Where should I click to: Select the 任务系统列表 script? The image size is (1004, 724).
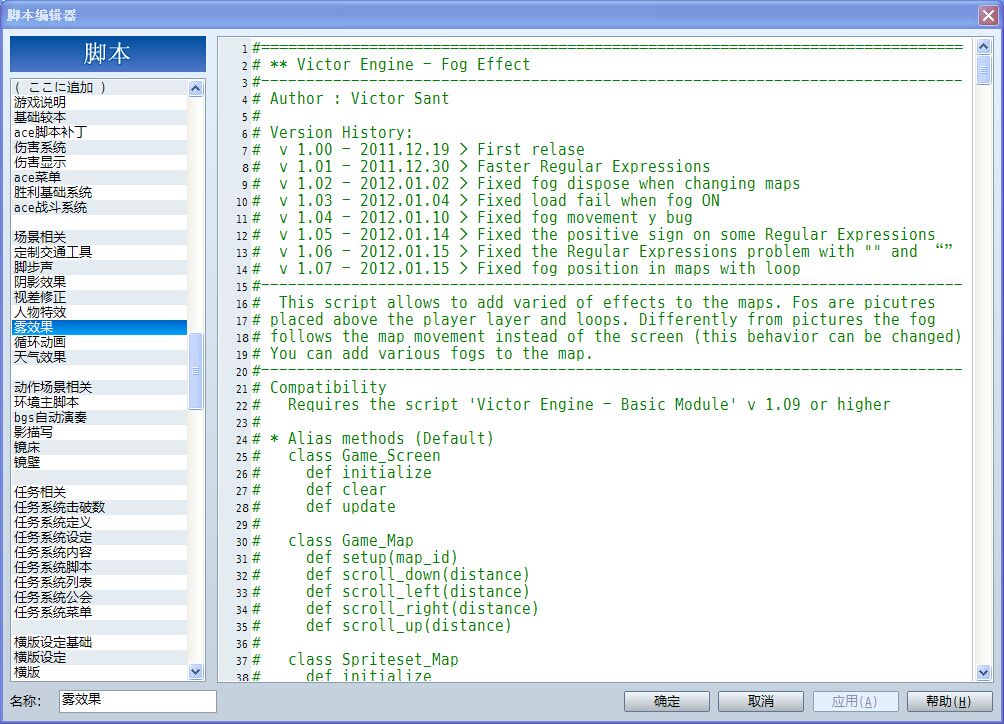pyautogui.click(x=100, y=582)
